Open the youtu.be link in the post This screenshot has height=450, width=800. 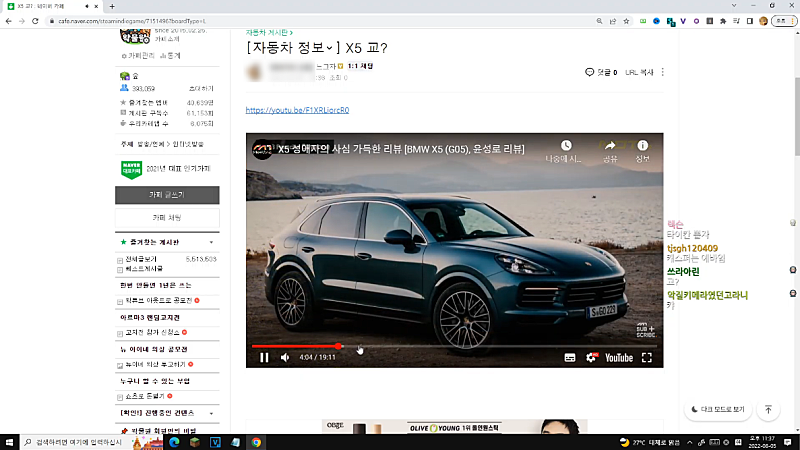[297, 110]
